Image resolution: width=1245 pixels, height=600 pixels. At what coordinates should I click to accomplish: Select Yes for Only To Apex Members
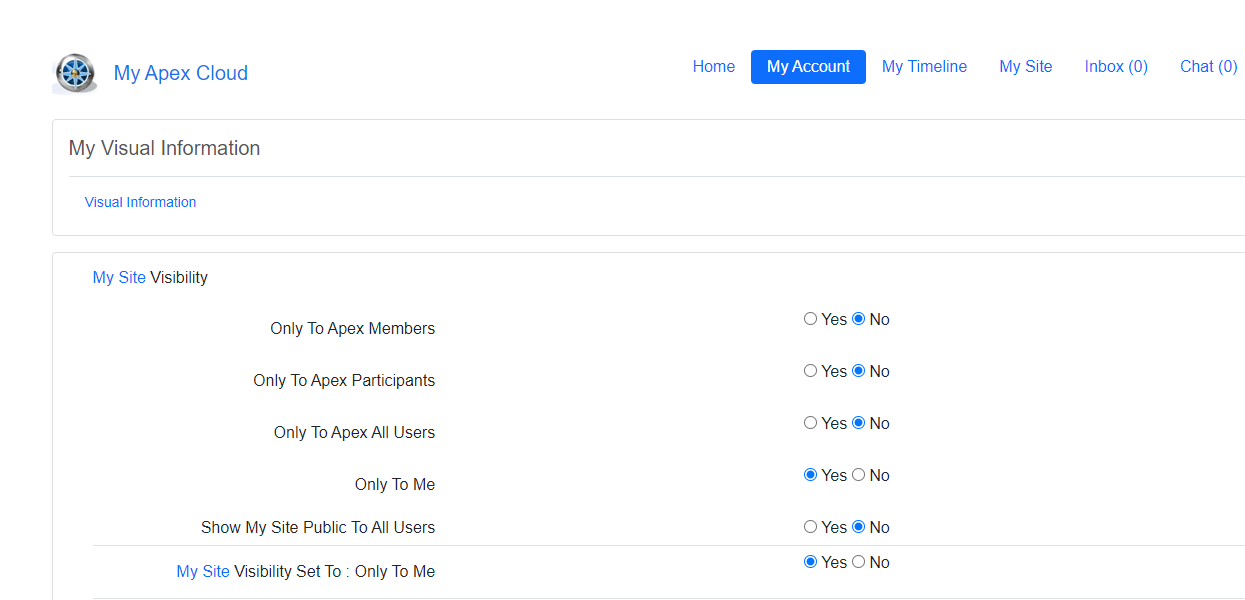[x=810, y=319]
